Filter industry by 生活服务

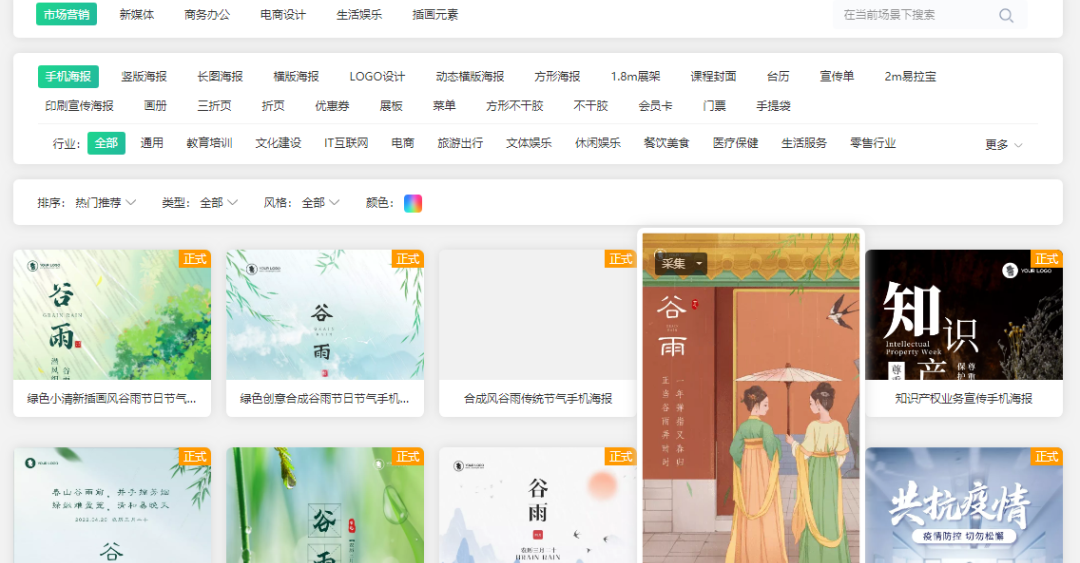click(x=804, y=143)
